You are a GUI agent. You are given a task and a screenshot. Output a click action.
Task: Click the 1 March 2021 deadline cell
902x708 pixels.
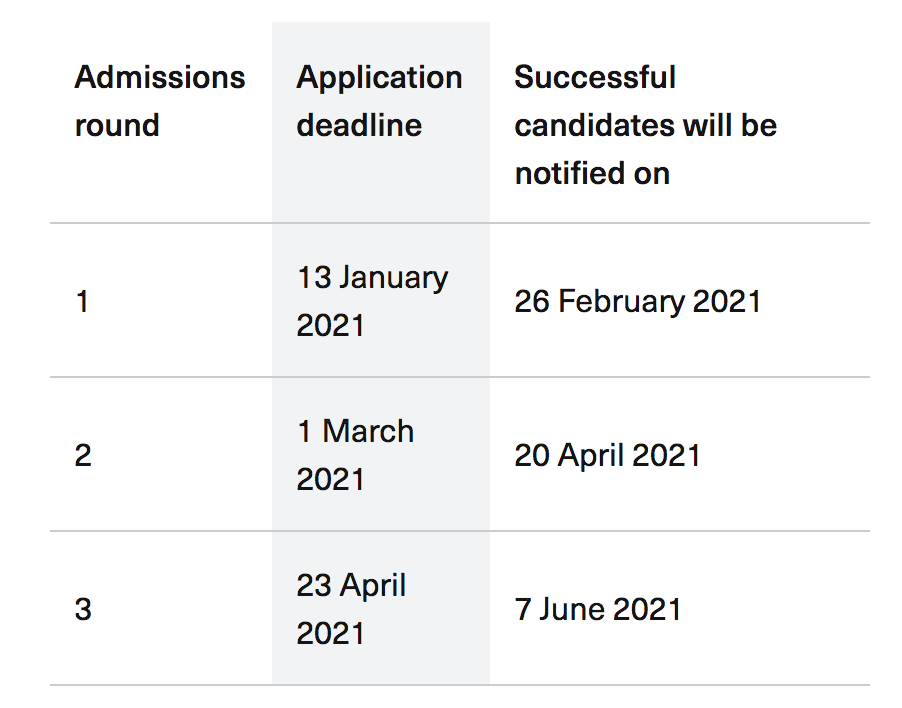pos(355,455)
